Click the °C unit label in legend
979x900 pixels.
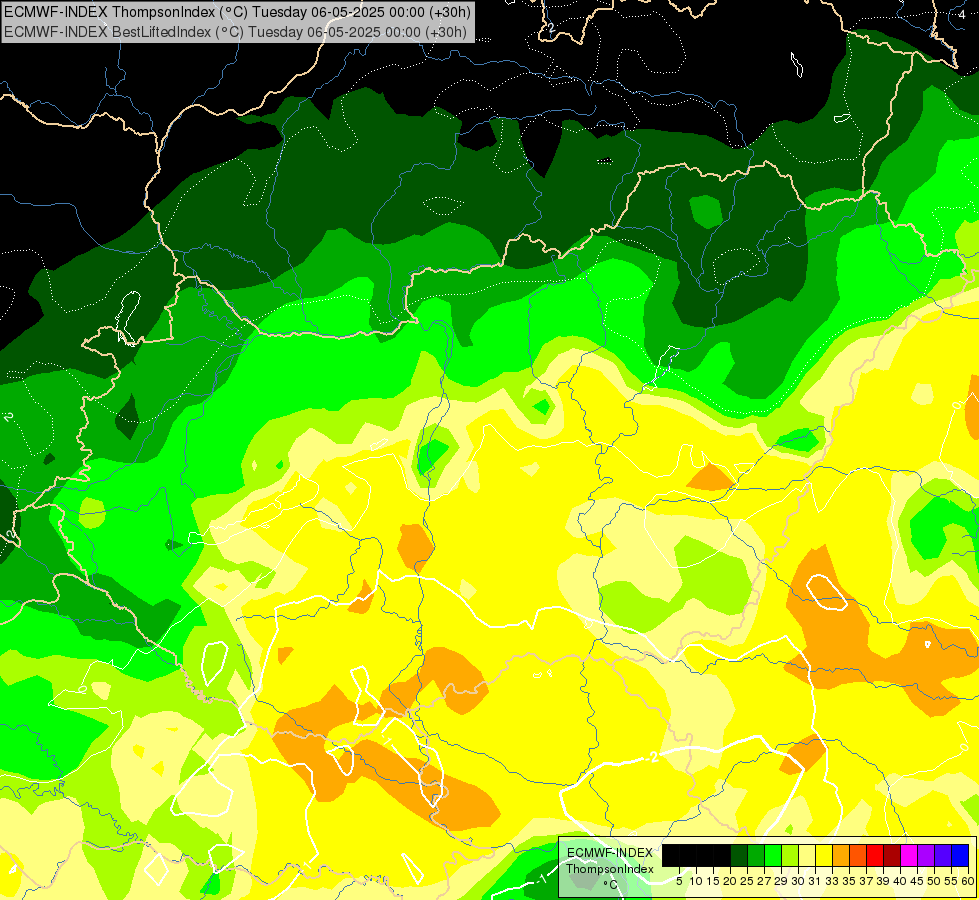coord(611,885)
